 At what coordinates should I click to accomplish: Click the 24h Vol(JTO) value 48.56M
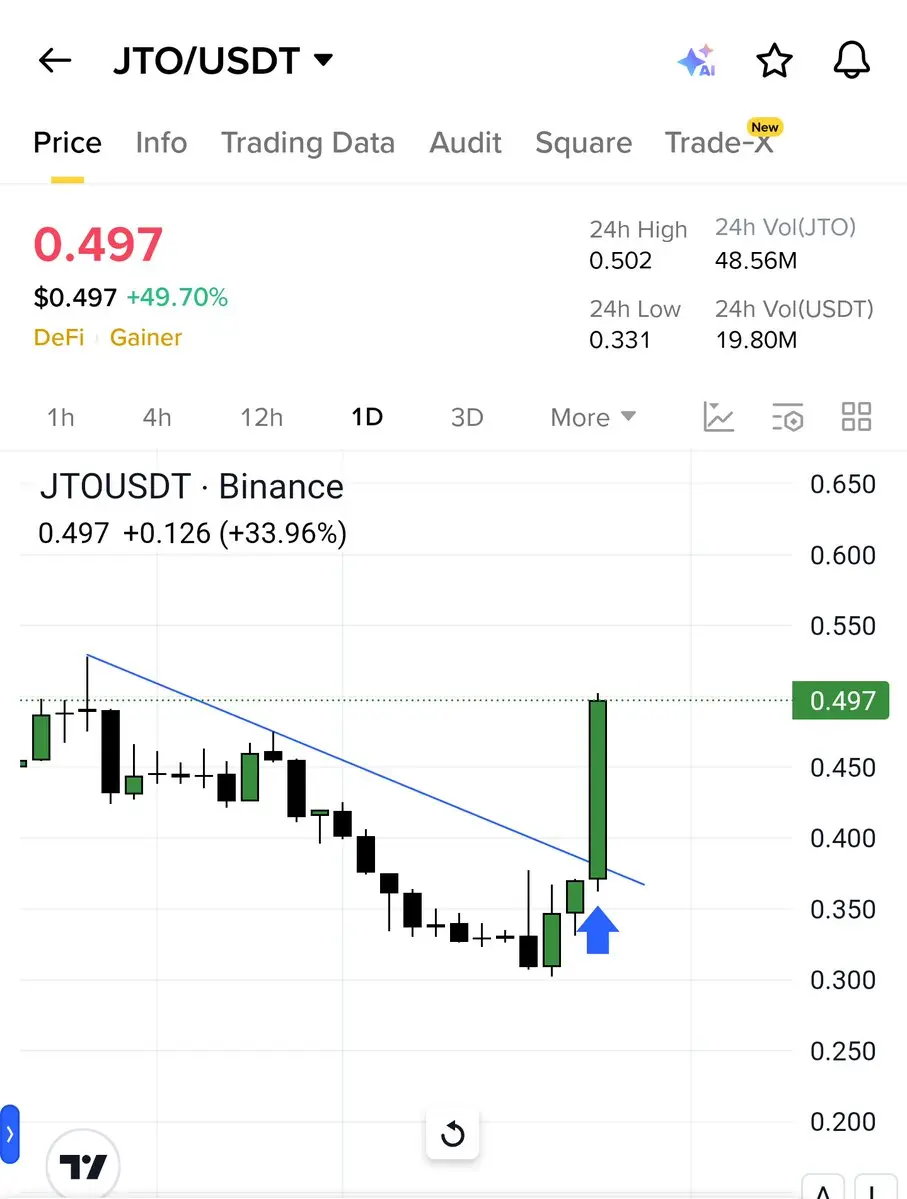(x=756, y=261)
